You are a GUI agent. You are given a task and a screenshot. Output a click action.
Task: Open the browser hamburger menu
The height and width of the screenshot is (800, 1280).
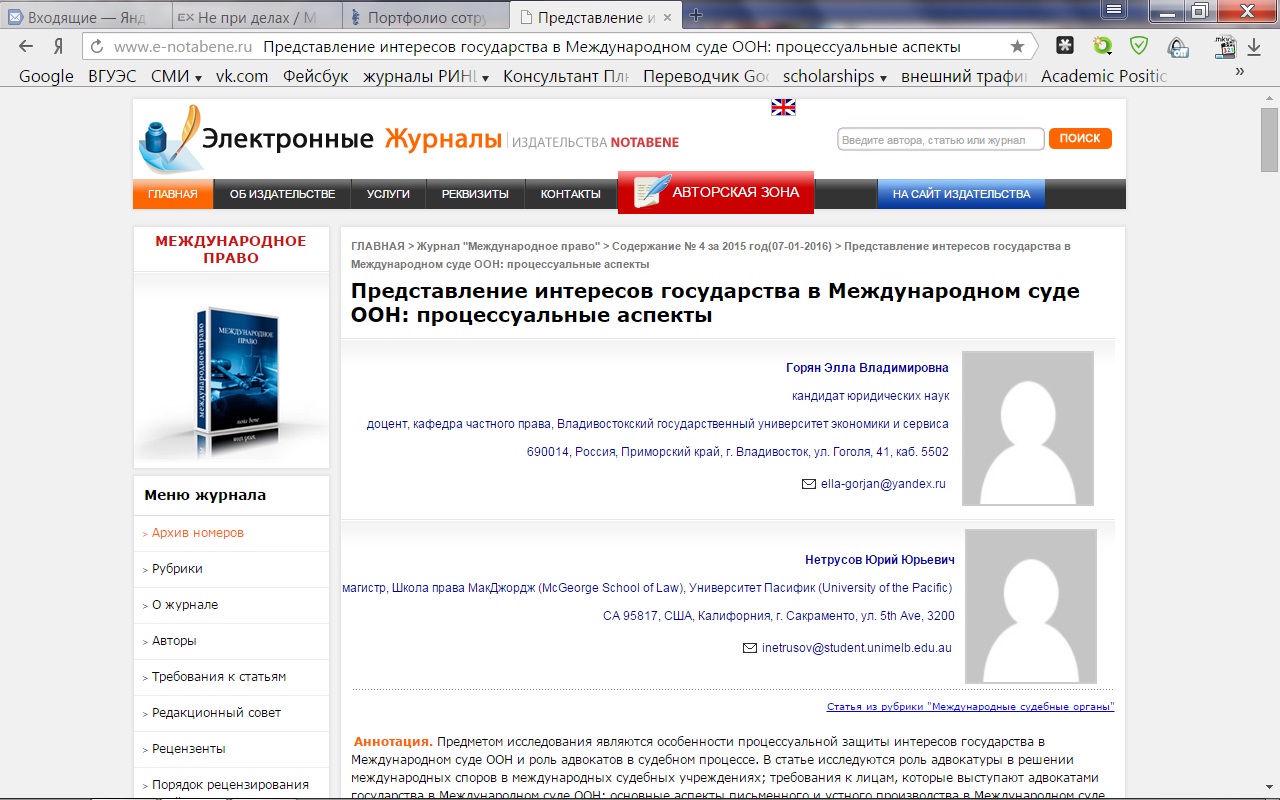1113,10
